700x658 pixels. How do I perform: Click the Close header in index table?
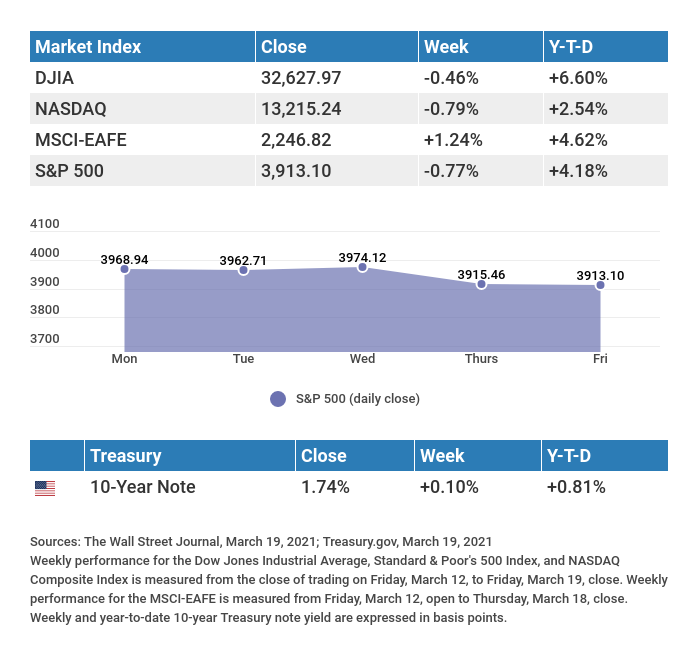coord(283,47)
